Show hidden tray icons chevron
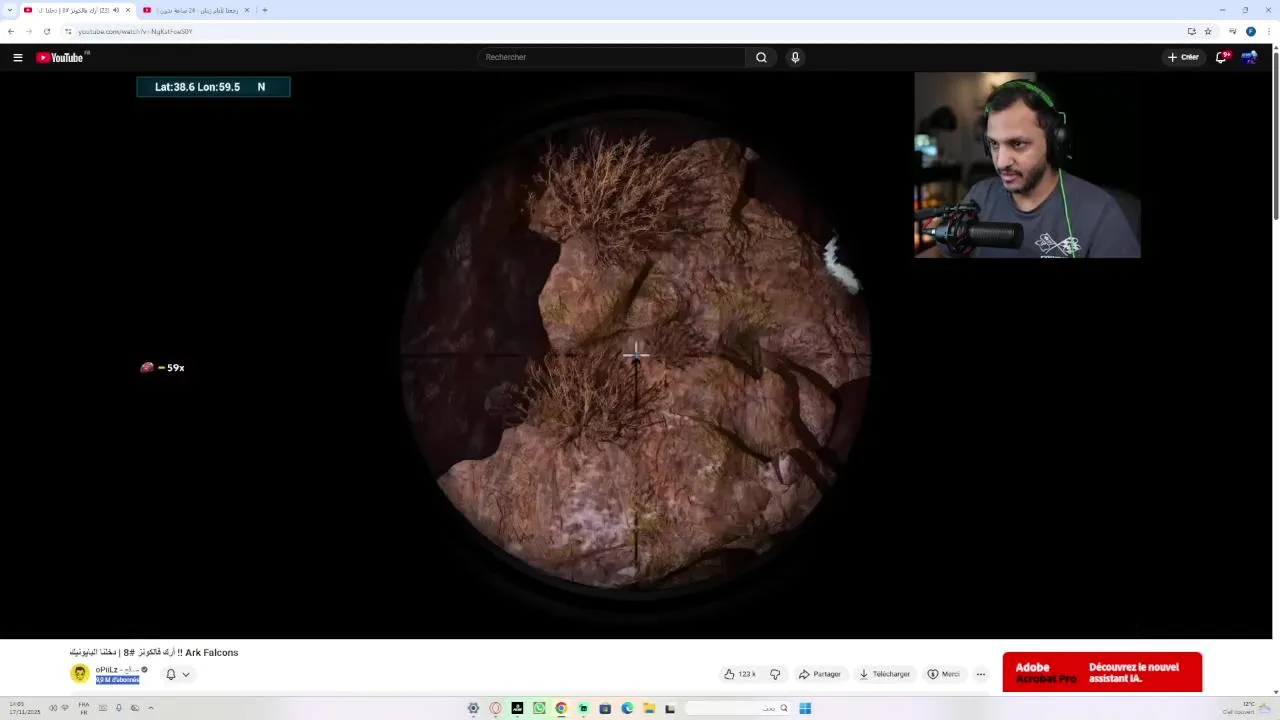1280x720 pixels. tap(151, 708)
